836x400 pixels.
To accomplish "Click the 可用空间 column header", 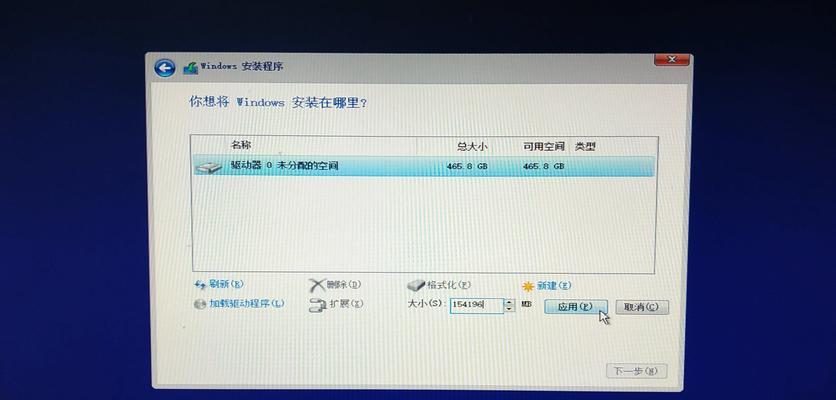I will [544, 146].
